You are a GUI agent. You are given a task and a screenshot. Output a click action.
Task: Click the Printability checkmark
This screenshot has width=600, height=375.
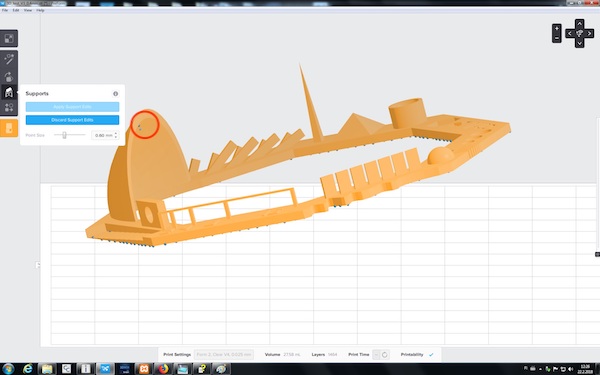coord(431,355)
